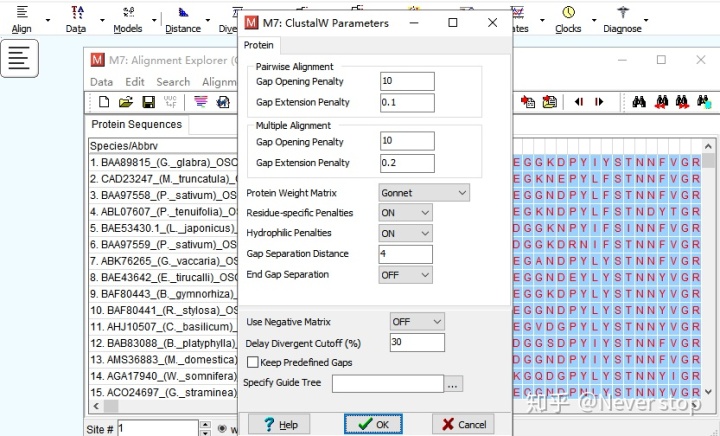The height and width of the screenshot is (436, 720).
Task: Click the ... browse button for guide tree
Action: pos(453,384)
